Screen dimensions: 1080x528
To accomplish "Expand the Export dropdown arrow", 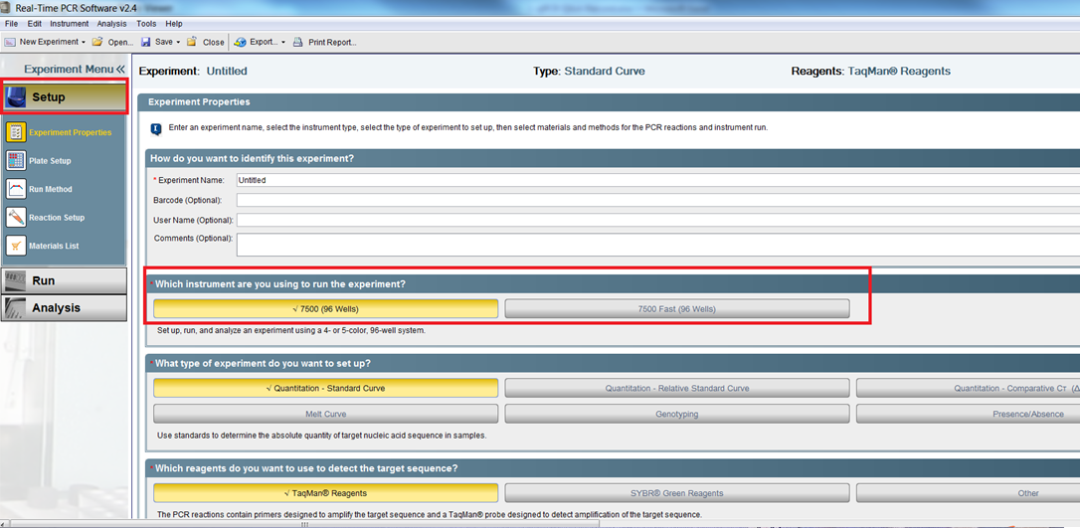I will click(x=283, y=42).
